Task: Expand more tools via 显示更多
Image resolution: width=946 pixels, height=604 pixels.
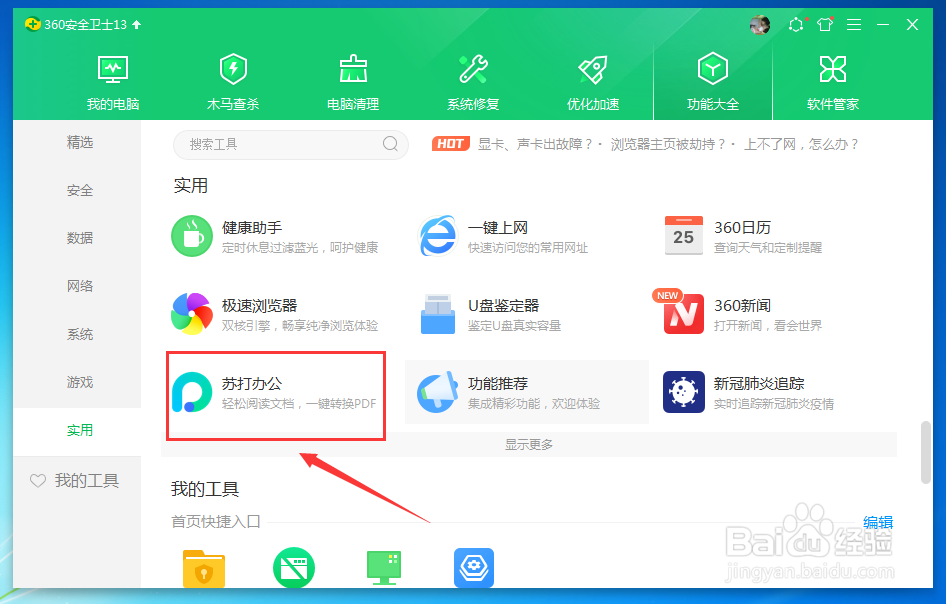Action: [528, 443]
